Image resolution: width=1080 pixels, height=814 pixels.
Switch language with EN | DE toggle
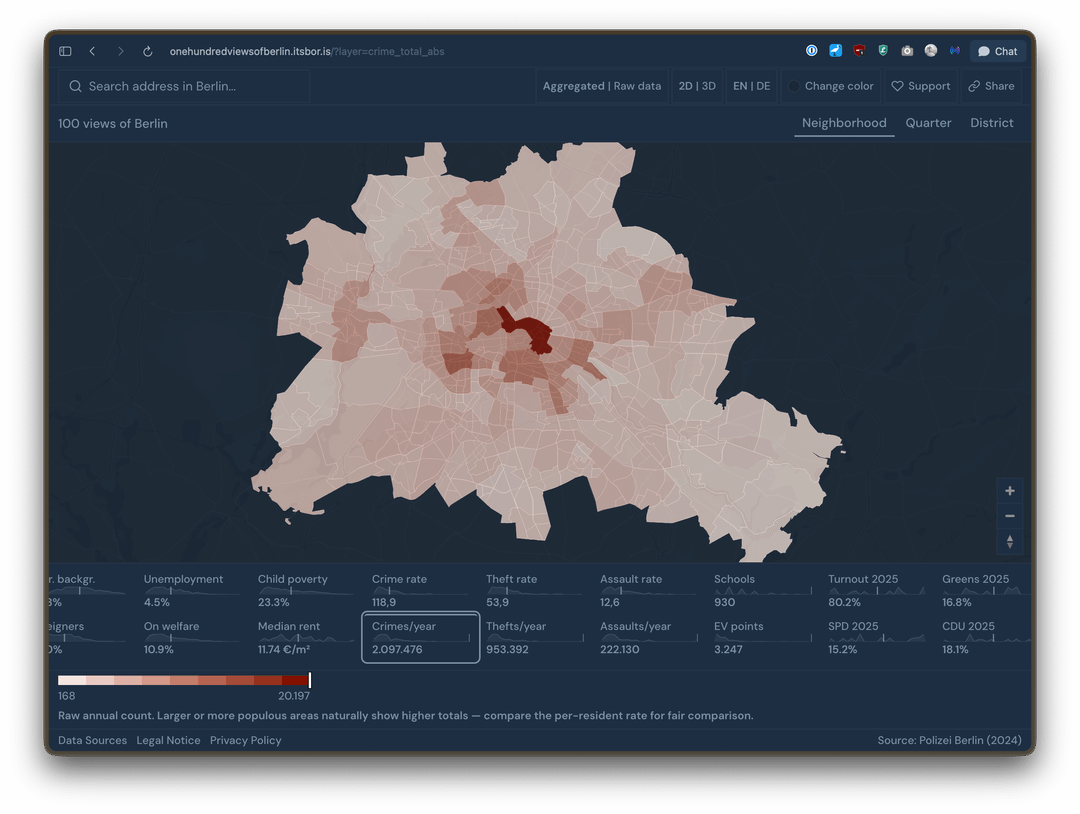[x=751, y=86]
